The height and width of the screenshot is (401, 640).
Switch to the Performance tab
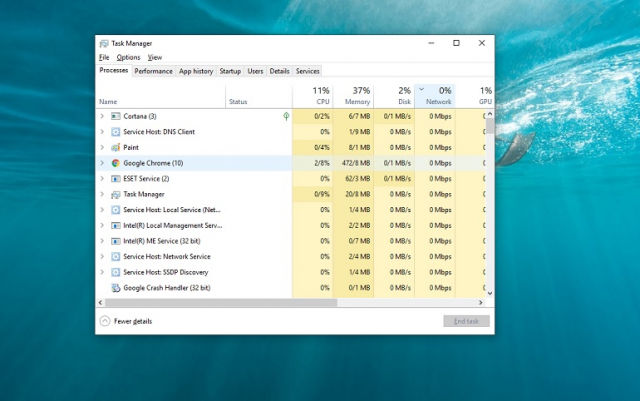pos(153,71)
